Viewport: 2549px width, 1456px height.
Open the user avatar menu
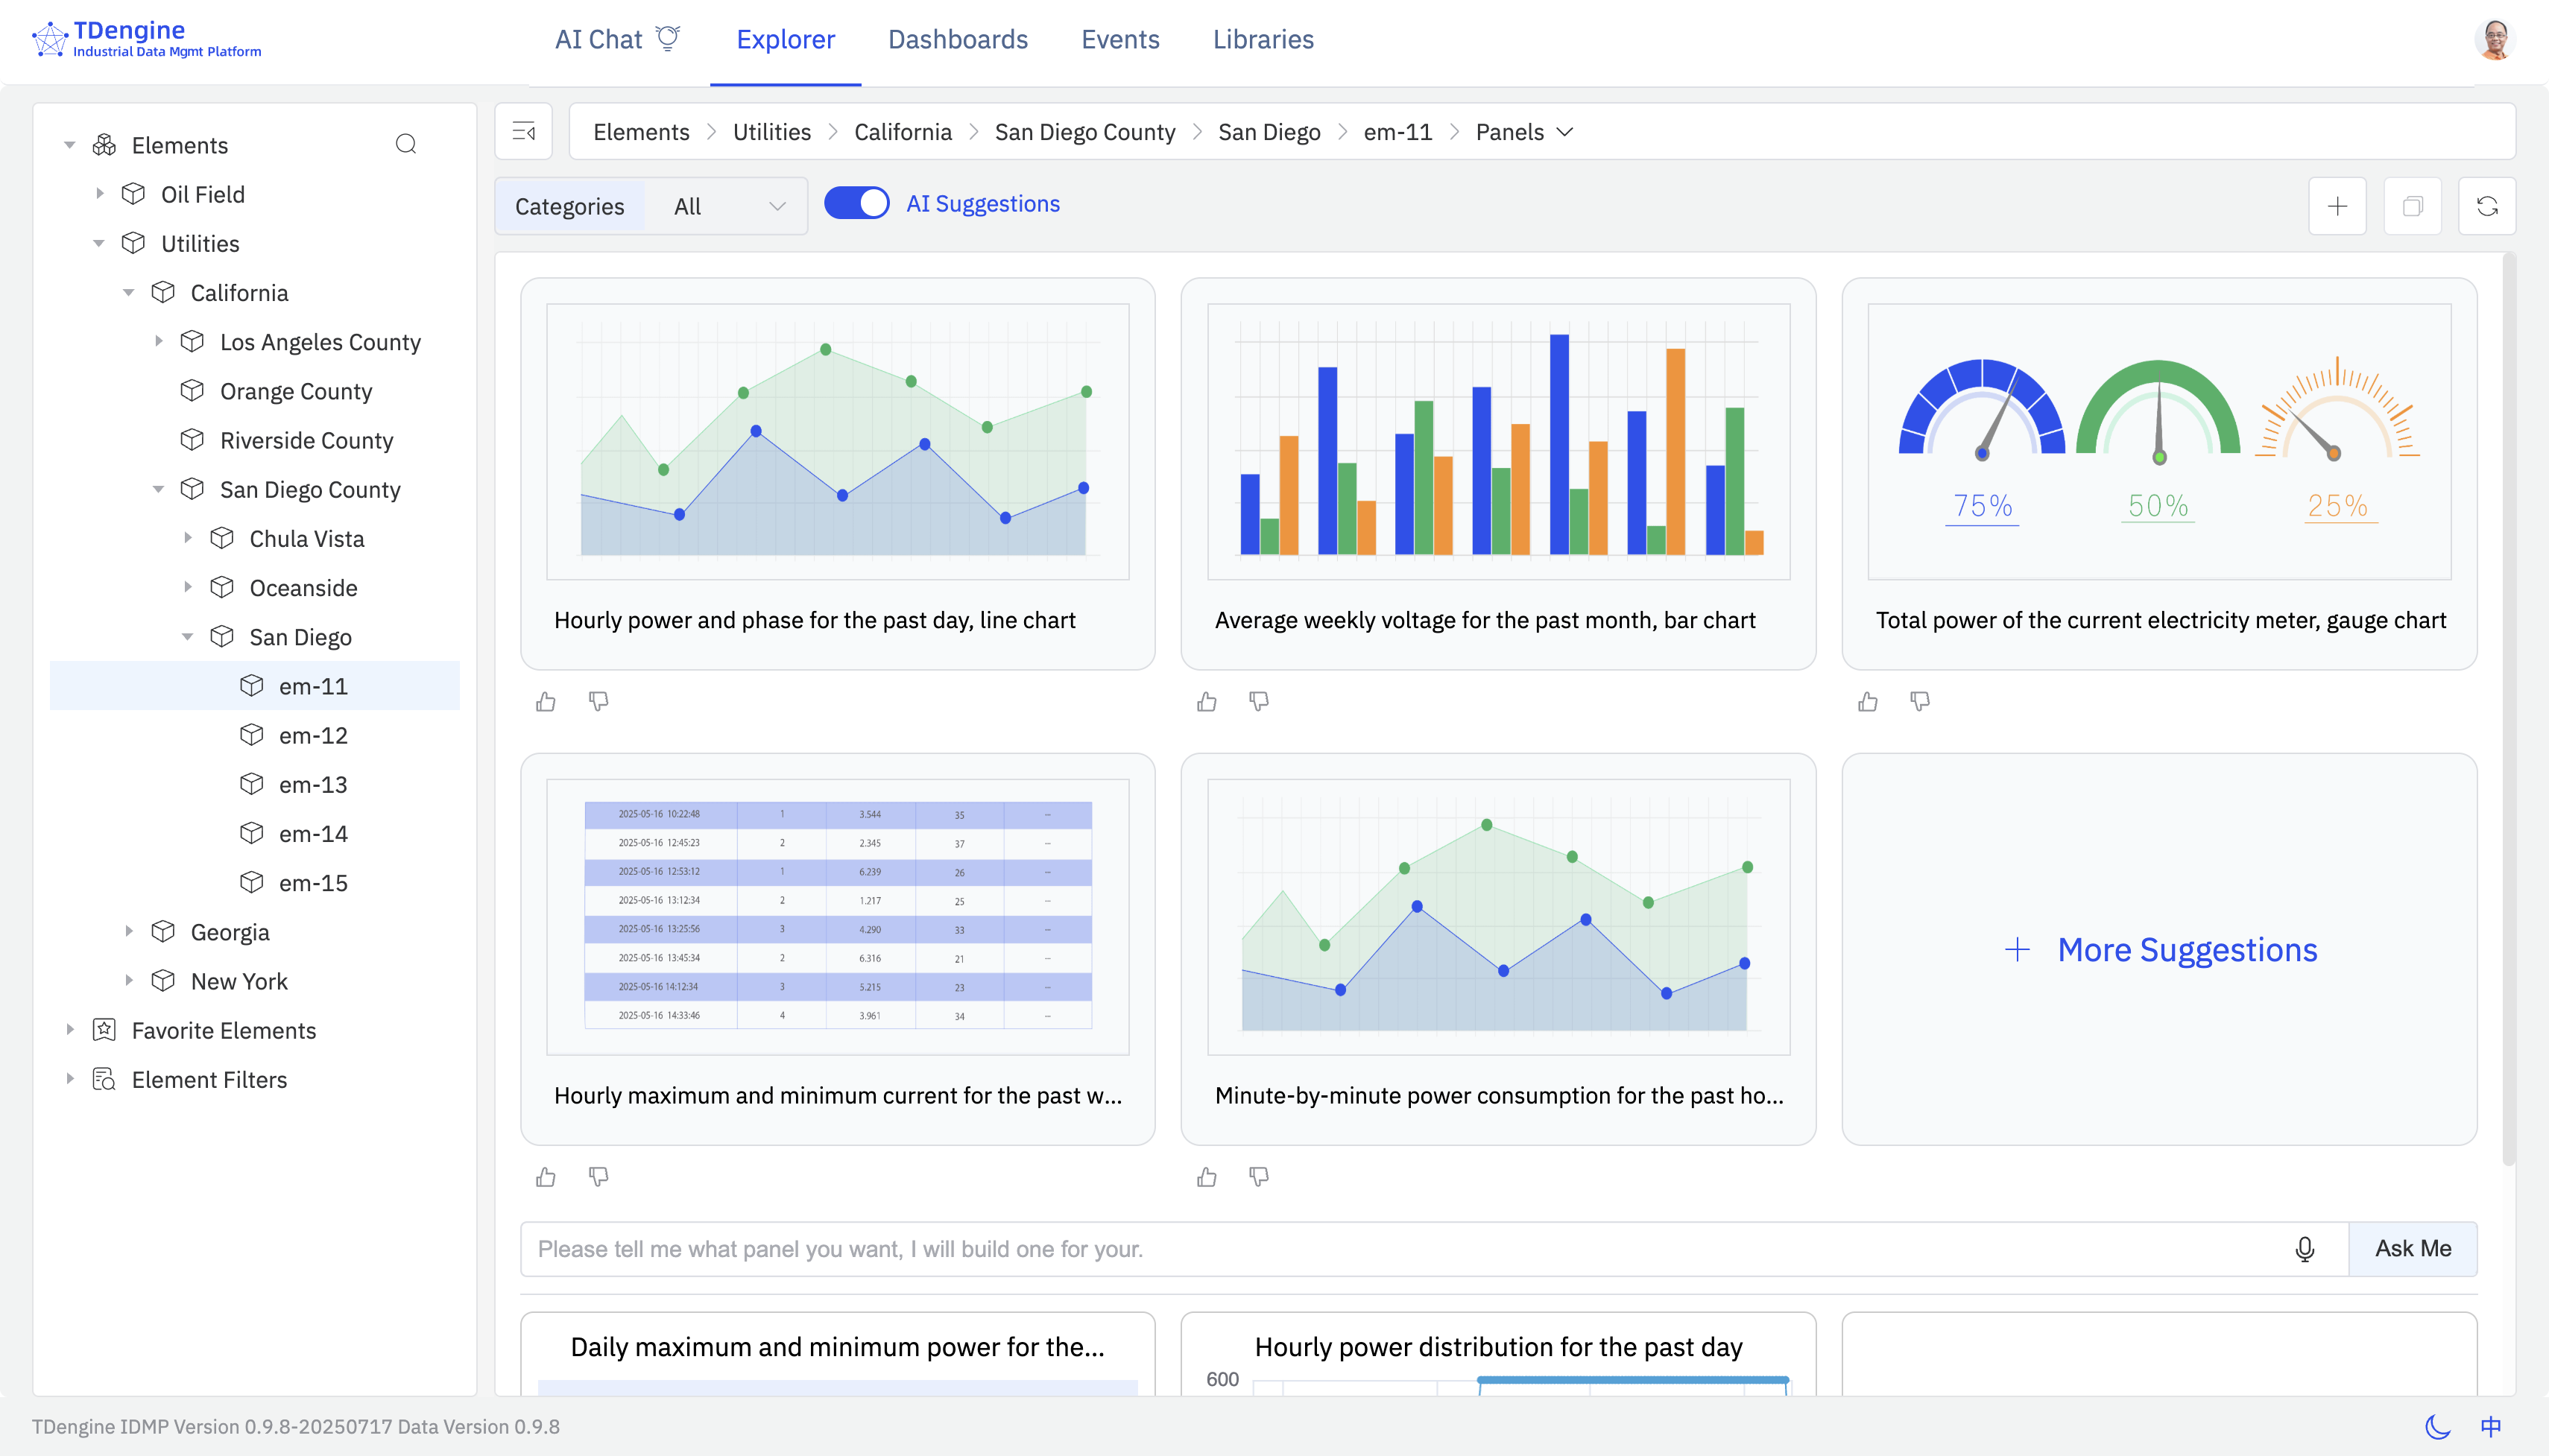[2495, 40]
